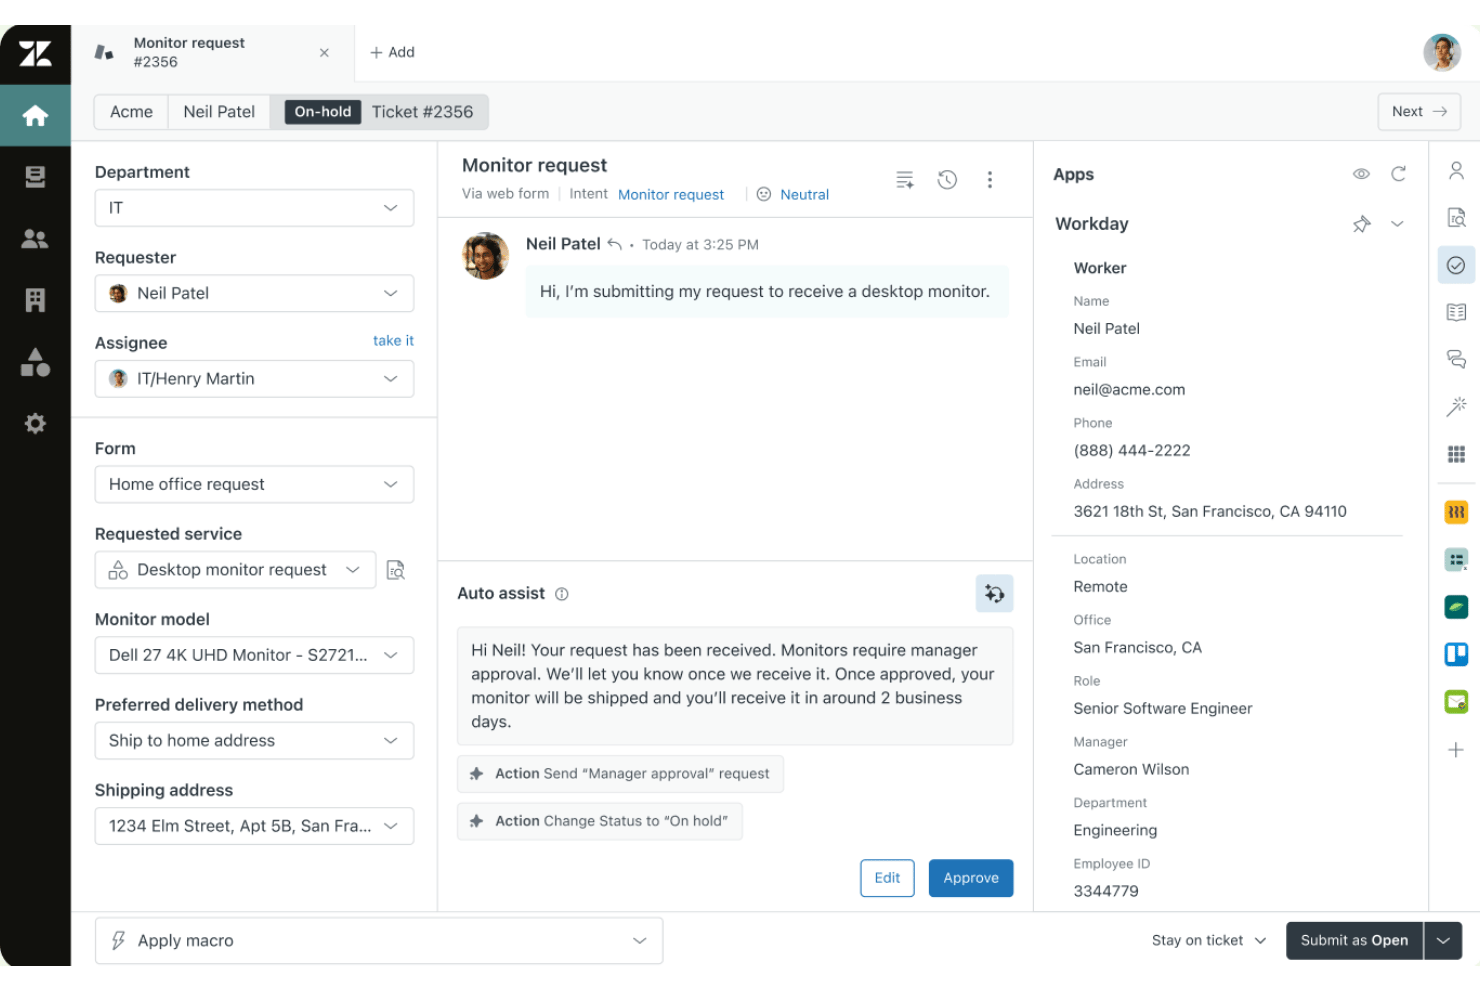Click the Auto assist info icon
The width and height of the screenshot is (1480, 987).
click(562, 594)
